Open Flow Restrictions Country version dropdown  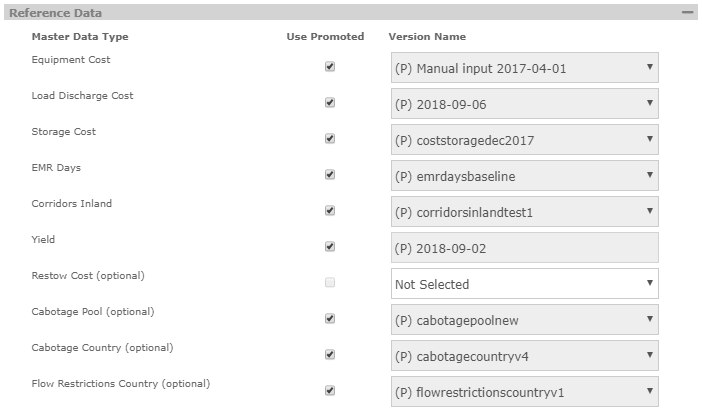click(524, 392)
